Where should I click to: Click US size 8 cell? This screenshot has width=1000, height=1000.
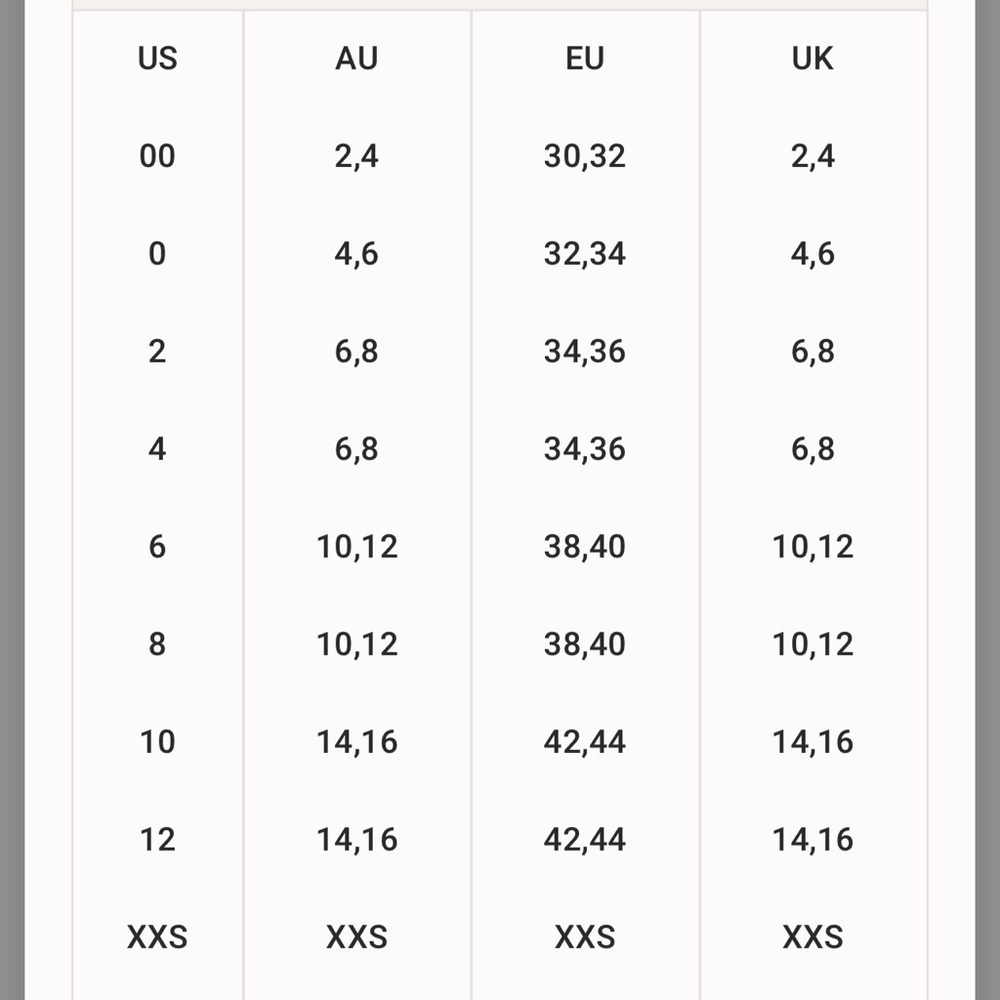158,644
